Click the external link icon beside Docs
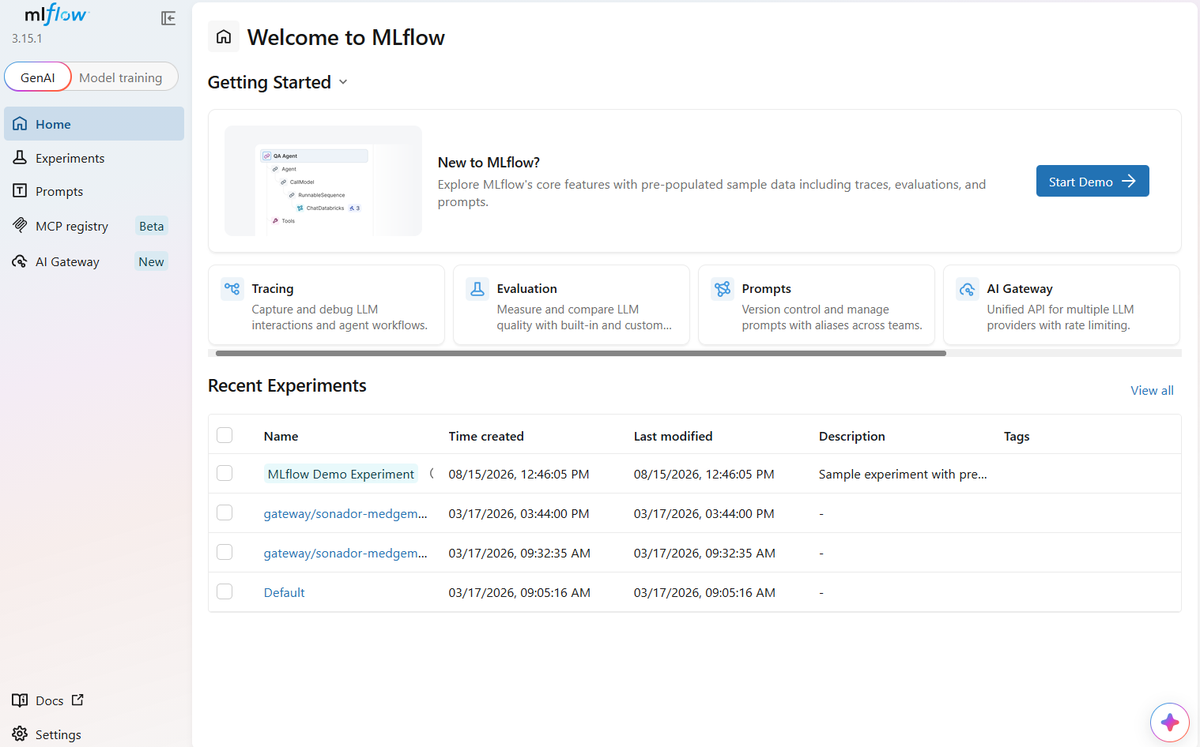The width and height of the screenshot is (1200, 747). point(78,700)
